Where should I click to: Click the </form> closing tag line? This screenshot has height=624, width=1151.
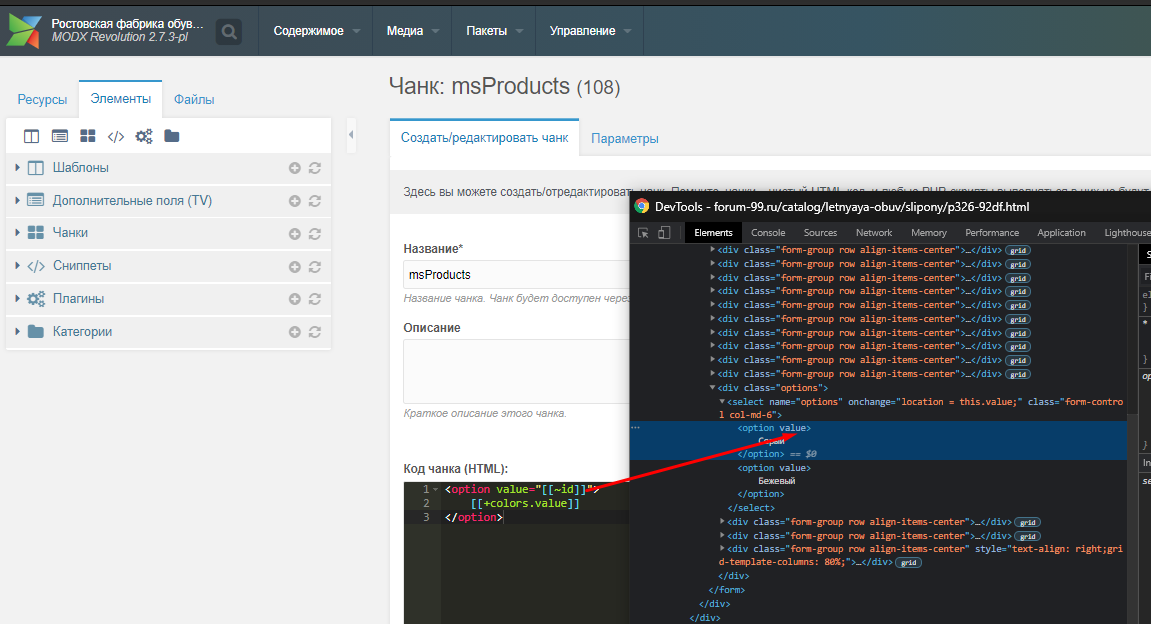727,589
